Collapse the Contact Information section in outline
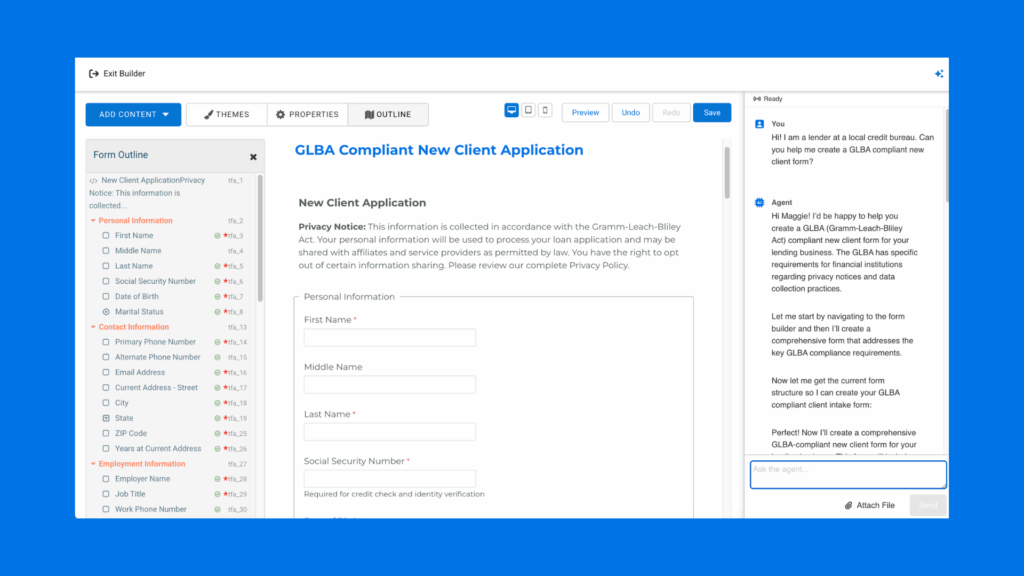Screen dimensions: 1024x576 pyautogui.click(x=93, y=327)
